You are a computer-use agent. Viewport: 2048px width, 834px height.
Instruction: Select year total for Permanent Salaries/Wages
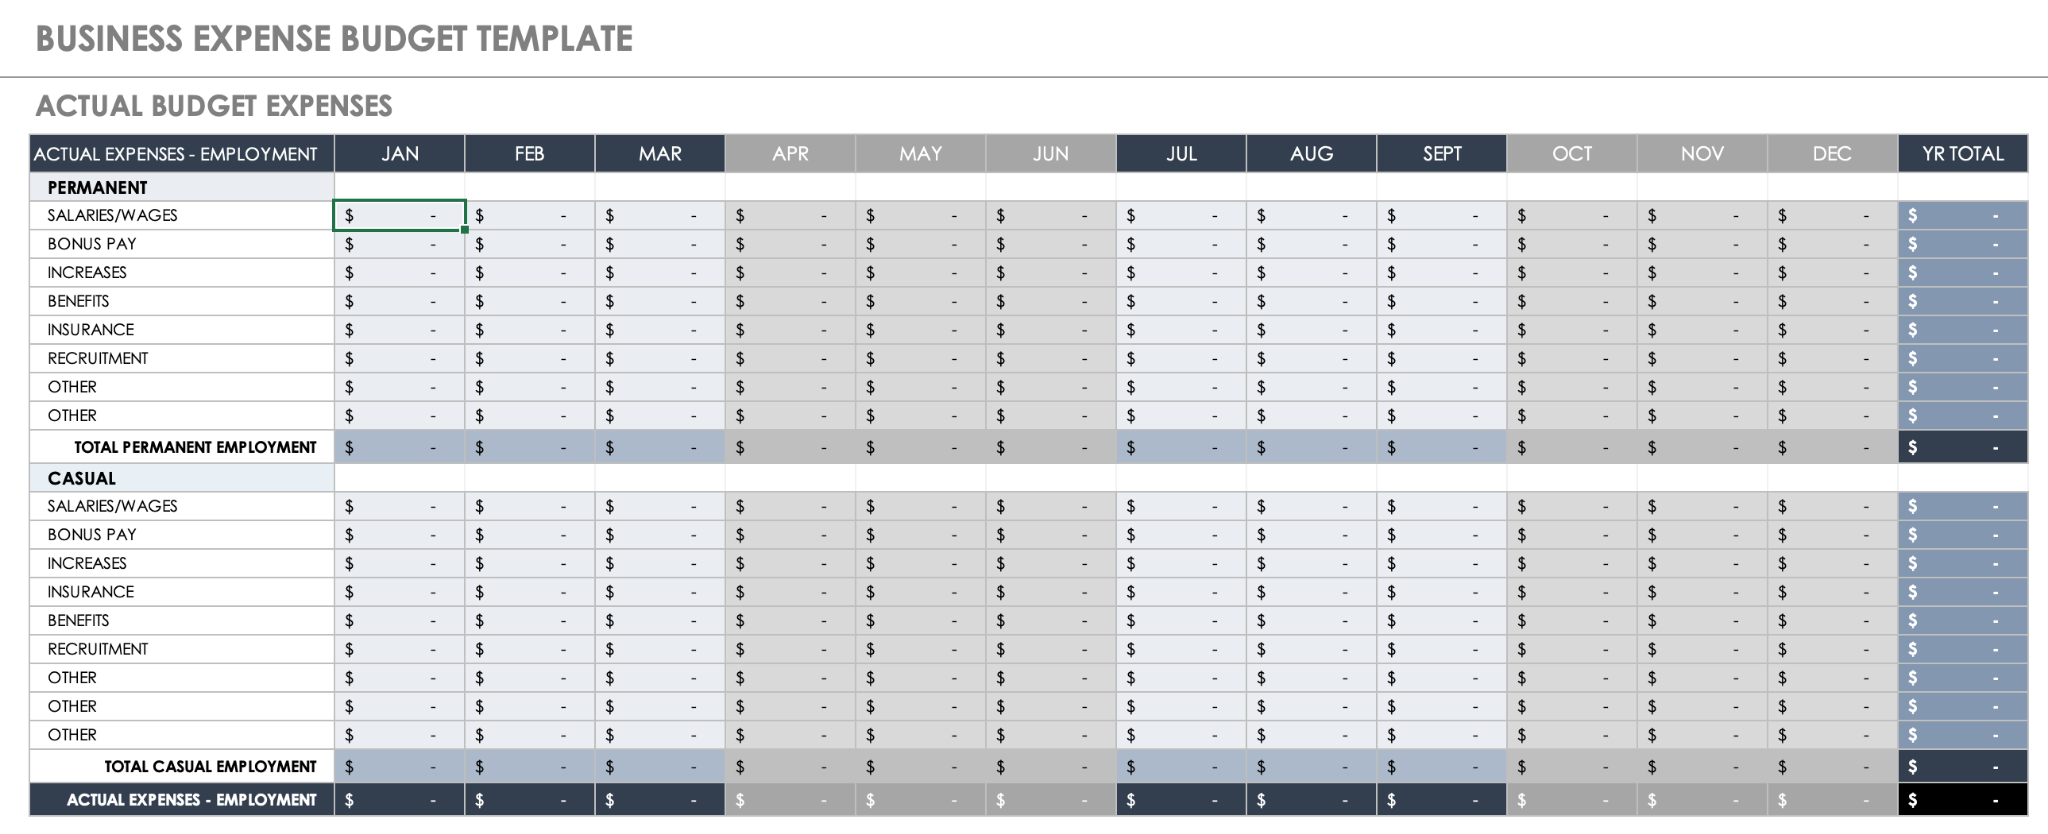tap(1962, 215)
